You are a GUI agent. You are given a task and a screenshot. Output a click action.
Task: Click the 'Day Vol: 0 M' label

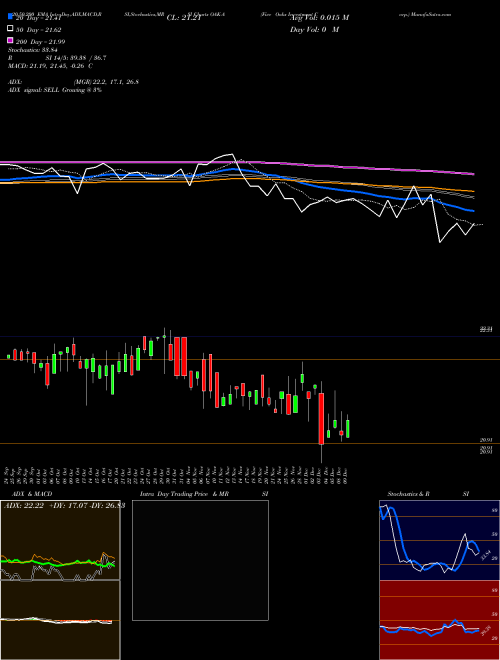314,29
